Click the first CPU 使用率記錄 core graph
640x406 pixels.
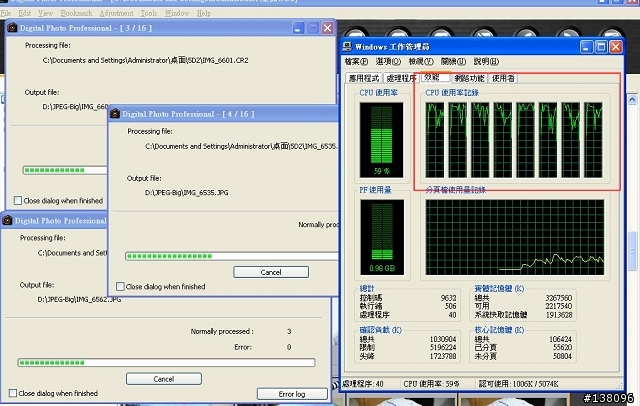click(435, 140)
